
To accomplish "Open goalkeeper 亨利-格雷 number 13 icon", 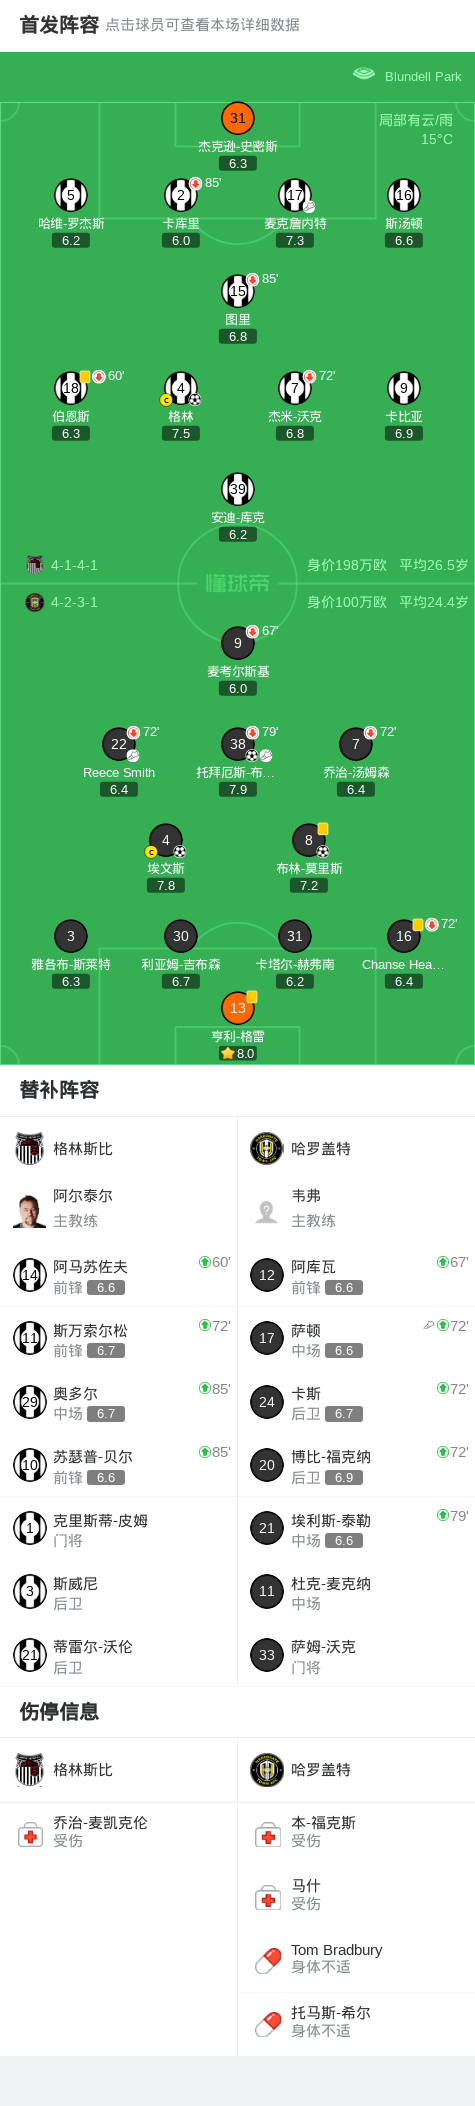I will pyautogui.click(x=238, y=1008).
